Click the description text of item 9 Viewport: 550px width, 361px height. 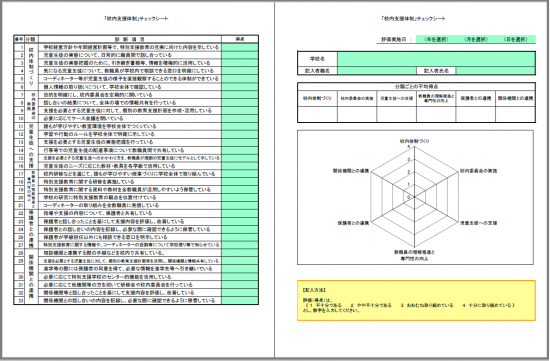coord(127,111)
